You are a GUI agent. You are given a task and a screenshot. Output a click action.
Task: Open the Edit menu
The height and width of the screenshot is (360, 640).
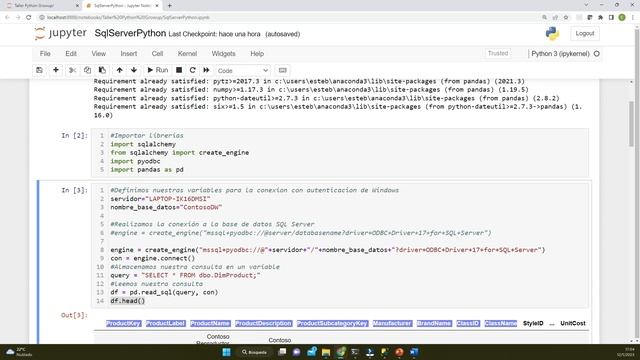tap(71, 53)
